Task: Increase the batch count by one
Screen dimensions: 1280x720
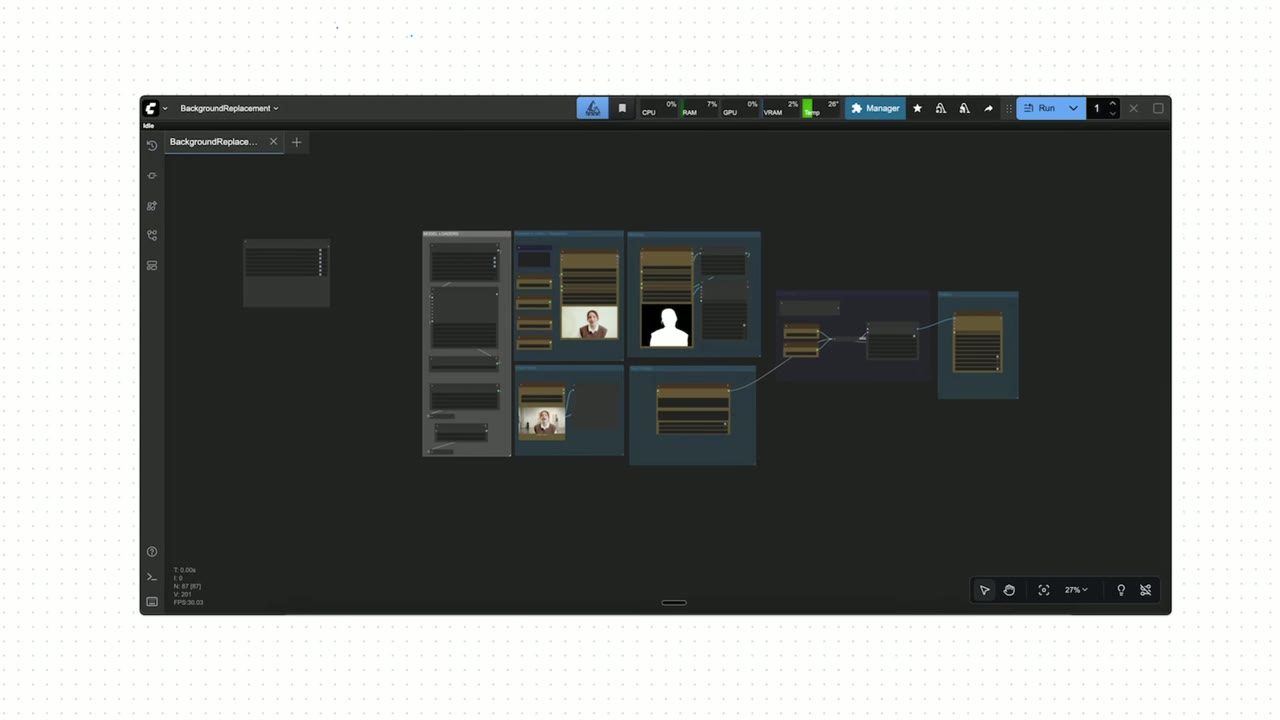Action: pyautogui.click(x=1112, y=103)
